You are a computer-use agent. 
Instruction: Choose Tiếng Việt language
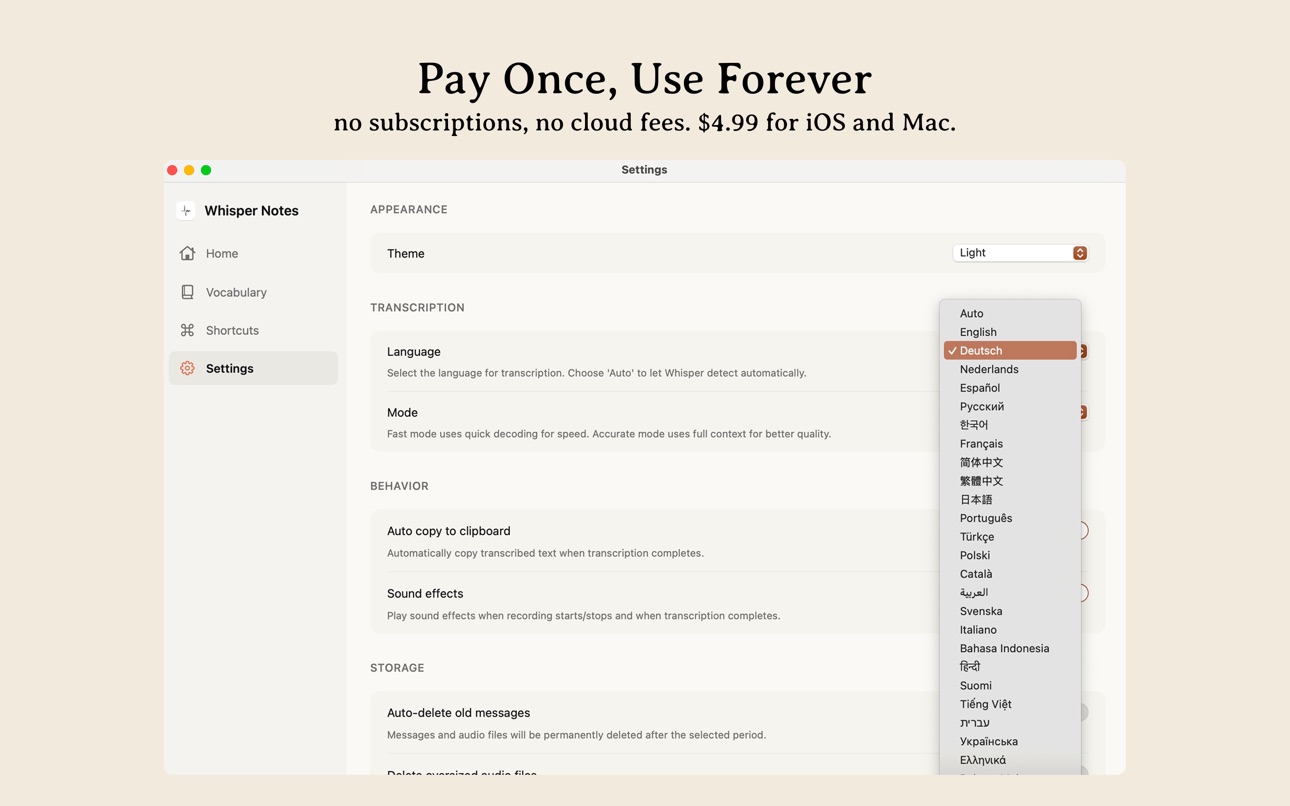click(1010, 704)
